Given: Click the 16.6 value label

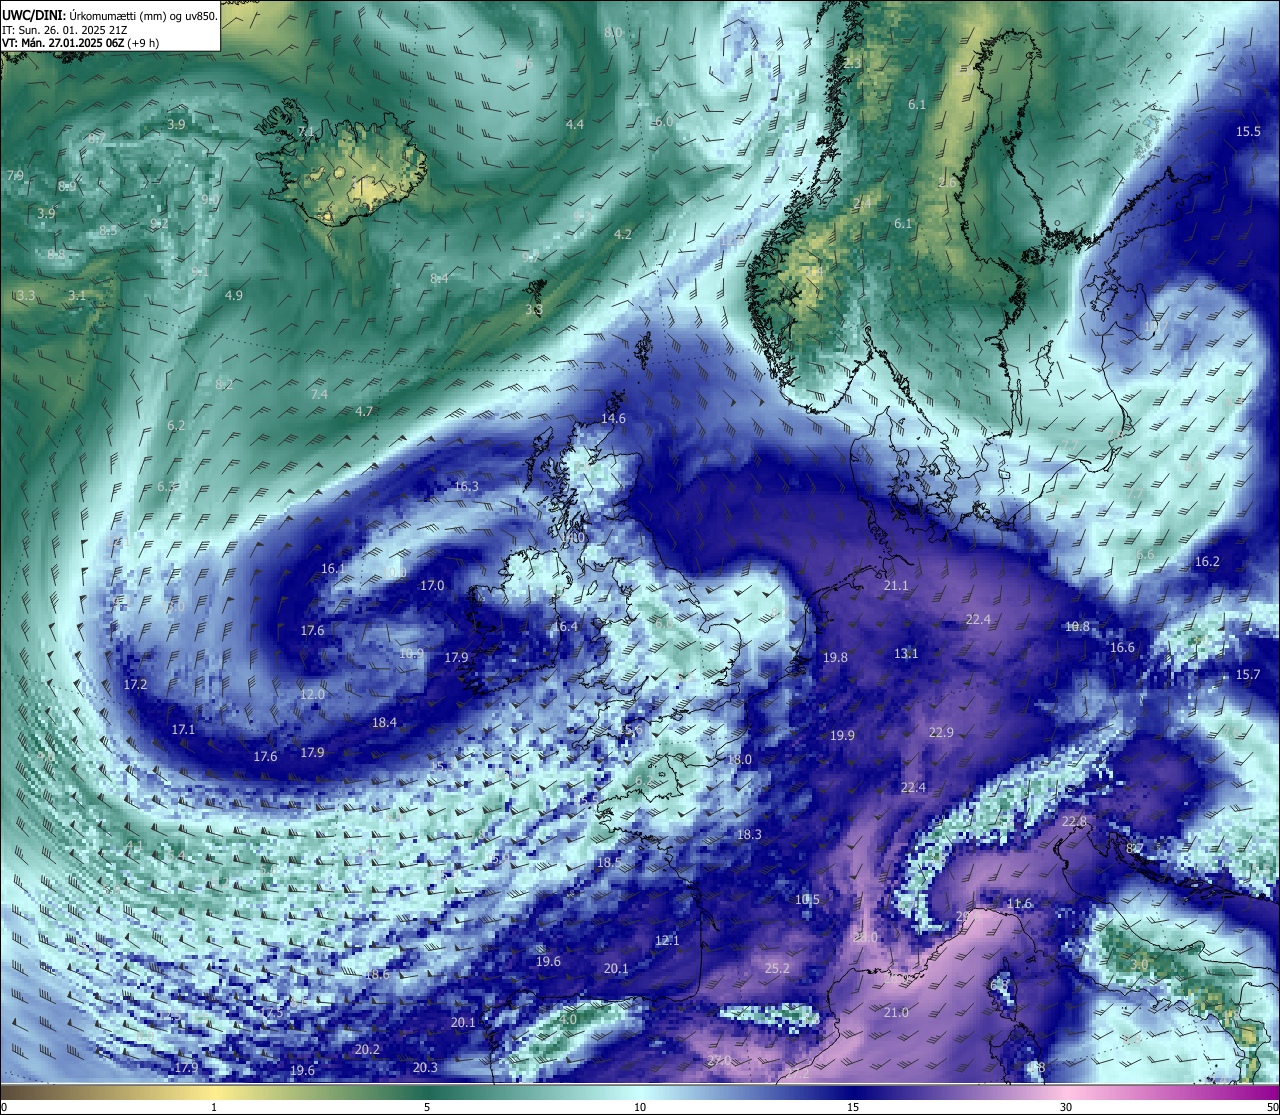Looking at the screenshot, I should [1122, 648].
